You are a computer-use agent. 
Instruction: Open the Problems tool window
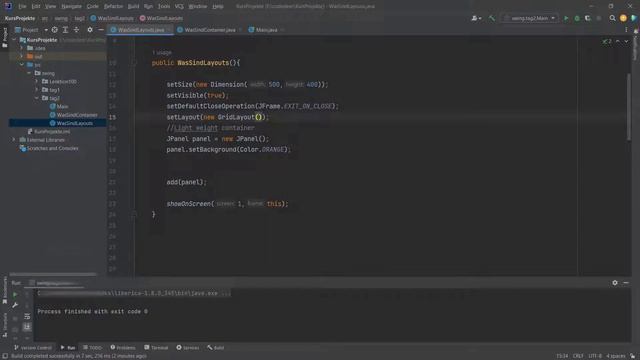(x=122, y=348)
